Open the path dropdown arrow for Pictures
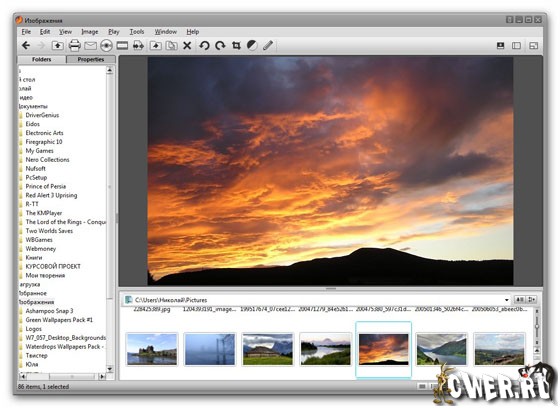The height and width of the screenshot is (408, 560). coord(506,300)
